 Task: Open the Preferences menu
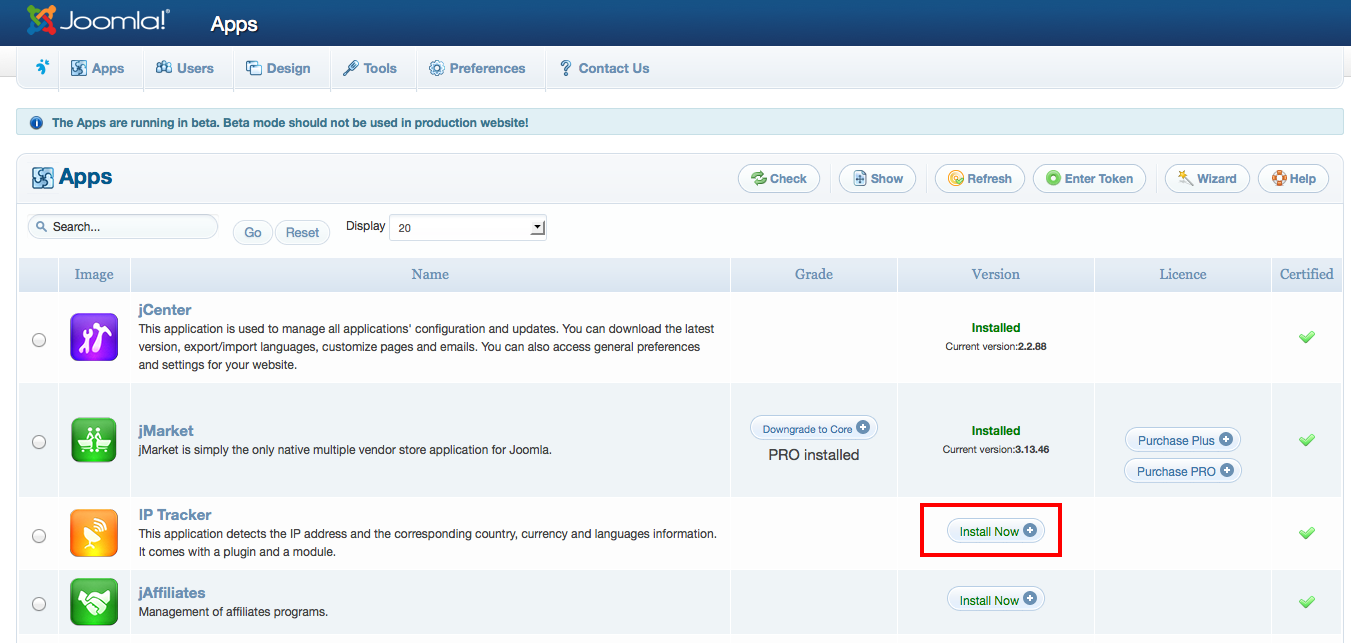477,68
